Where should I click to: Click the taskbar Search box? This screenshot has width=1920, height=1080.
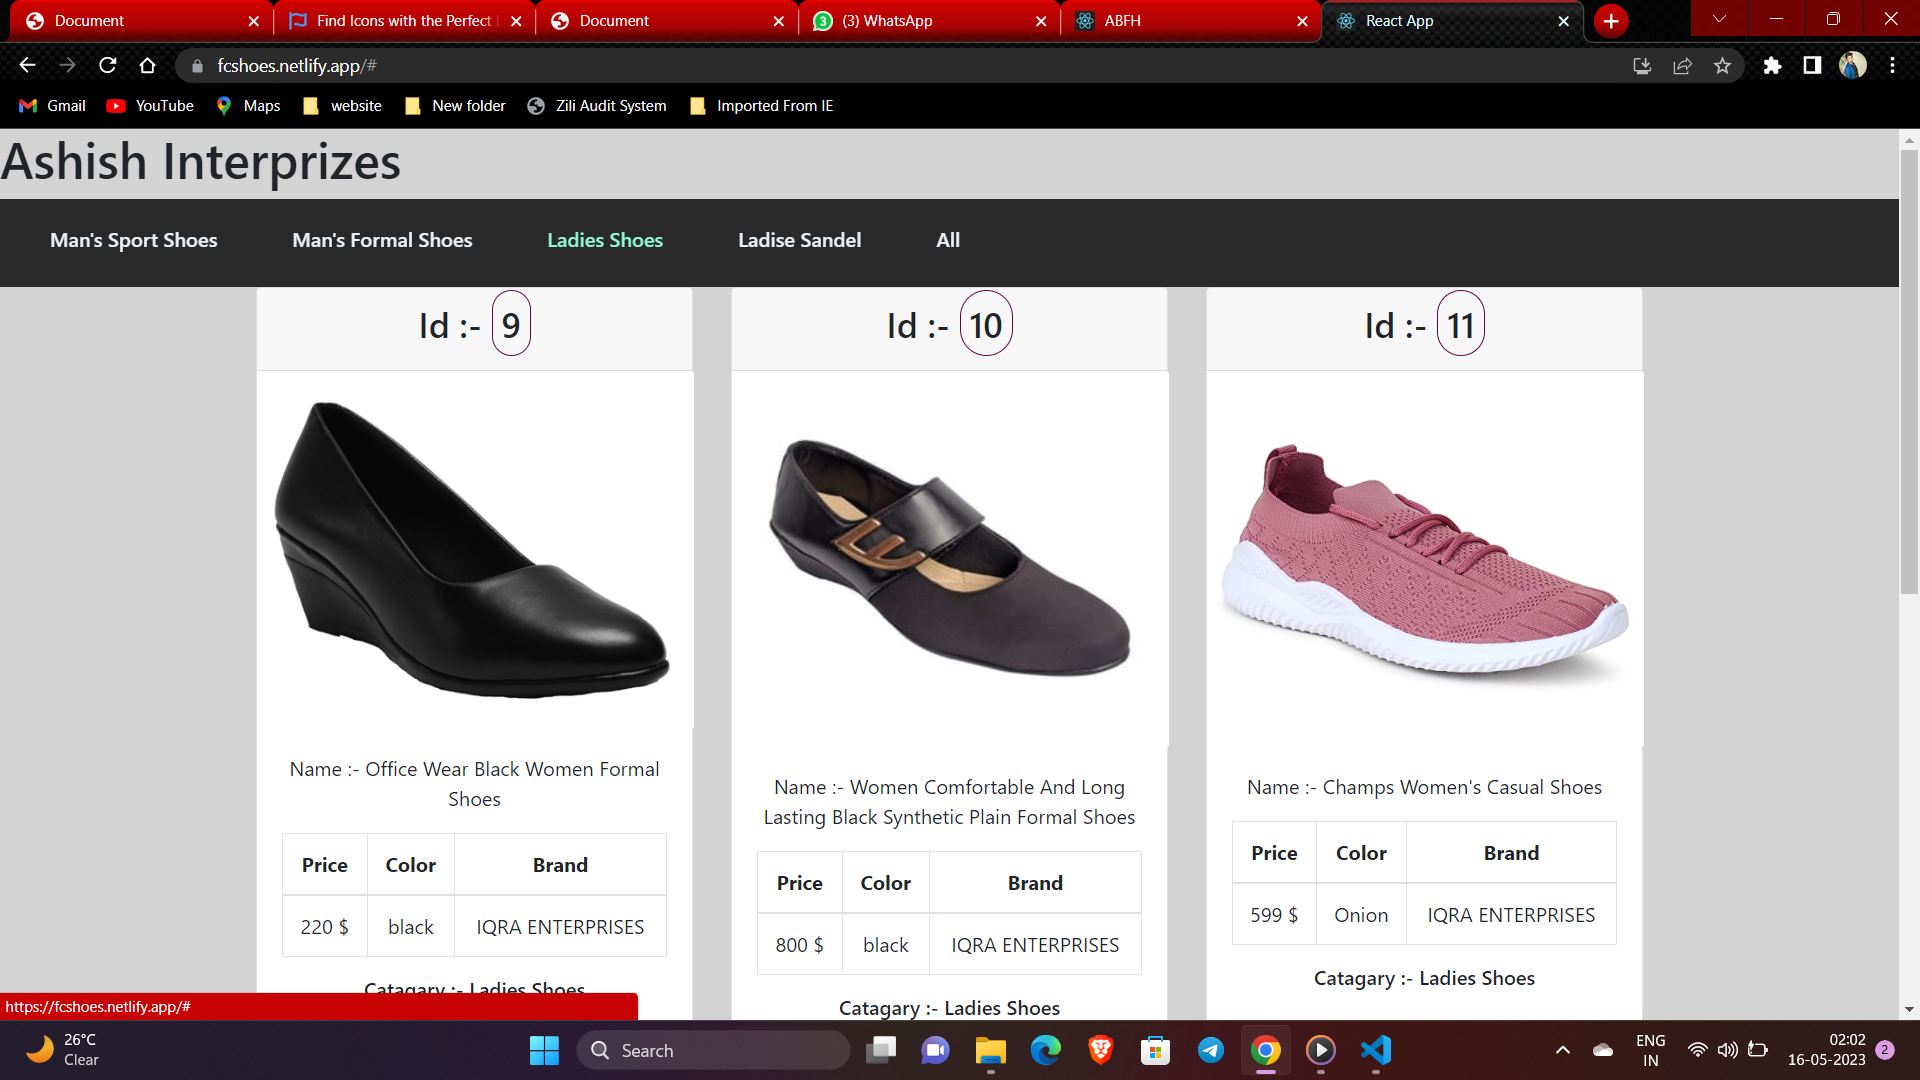[713, 1050]
